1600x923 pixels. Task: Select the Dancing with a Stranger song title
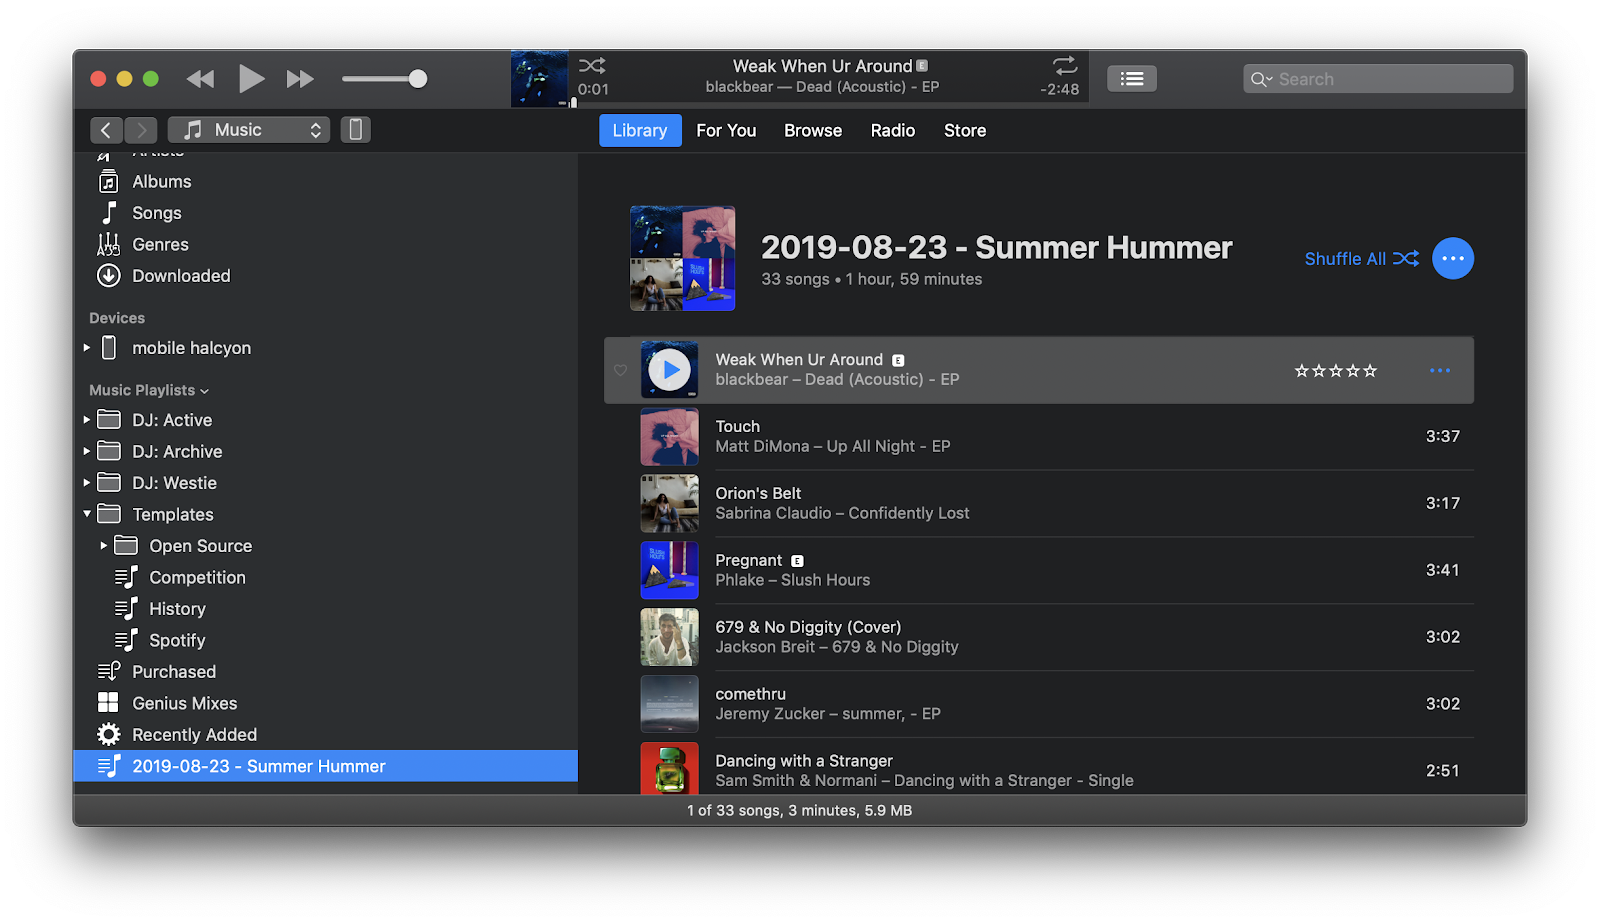point(804,761)
